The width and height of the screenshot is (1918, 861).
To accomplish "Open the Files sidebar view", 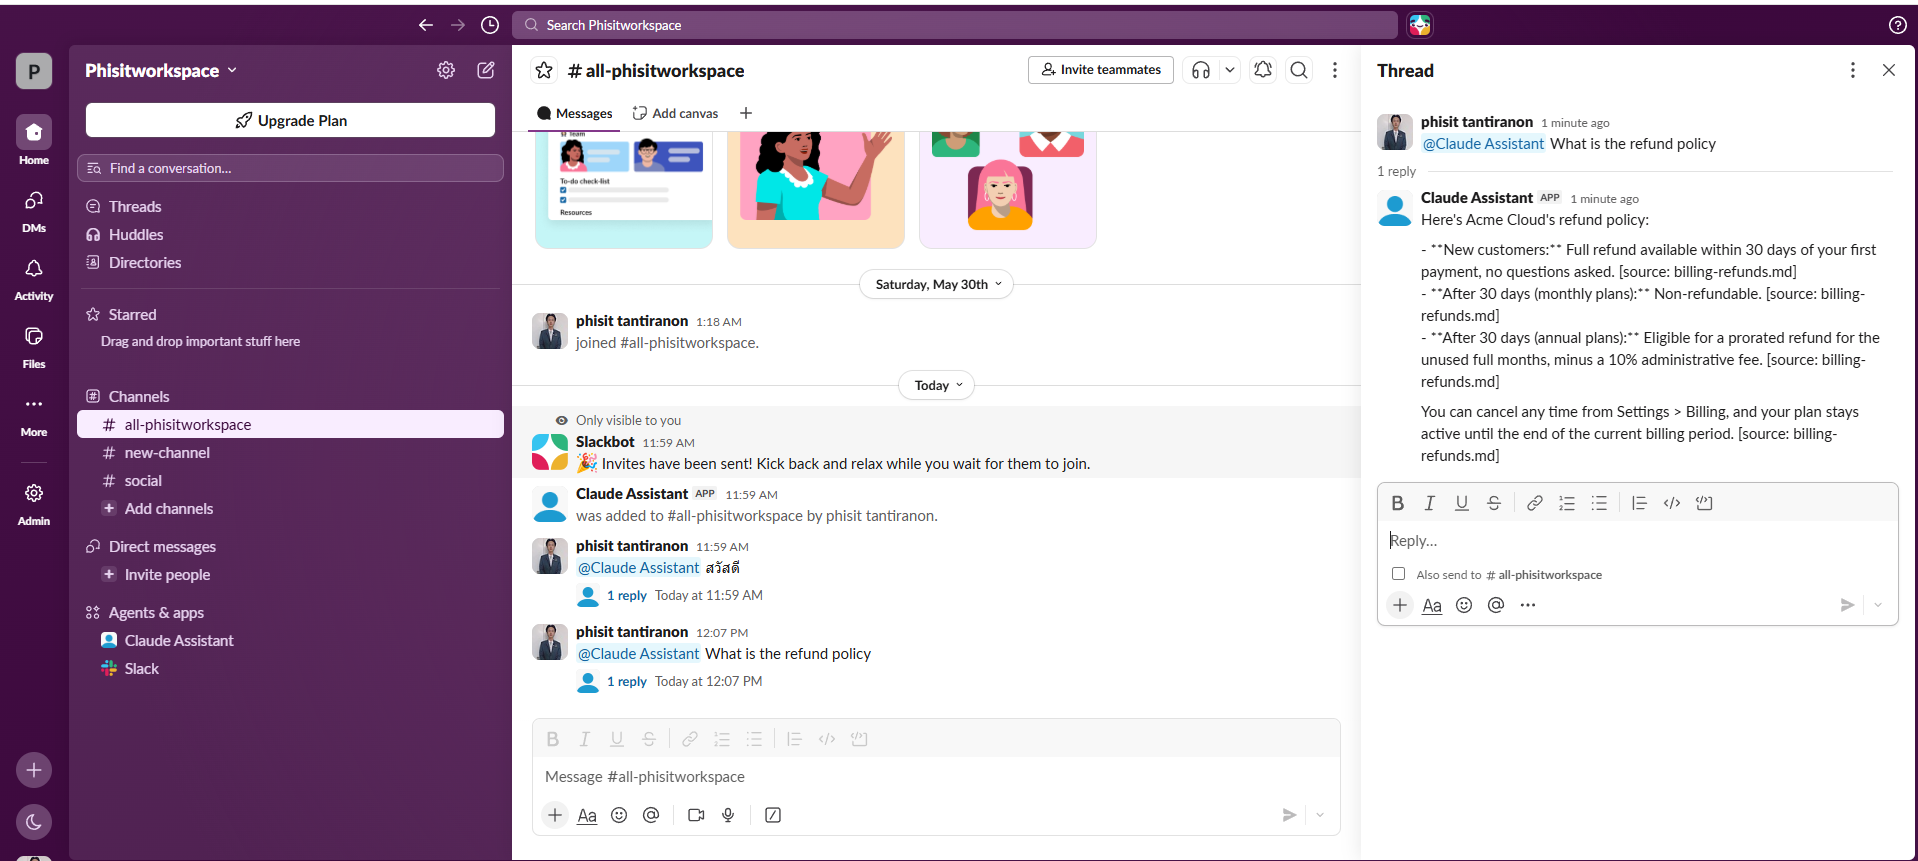I will pos(34,347).
